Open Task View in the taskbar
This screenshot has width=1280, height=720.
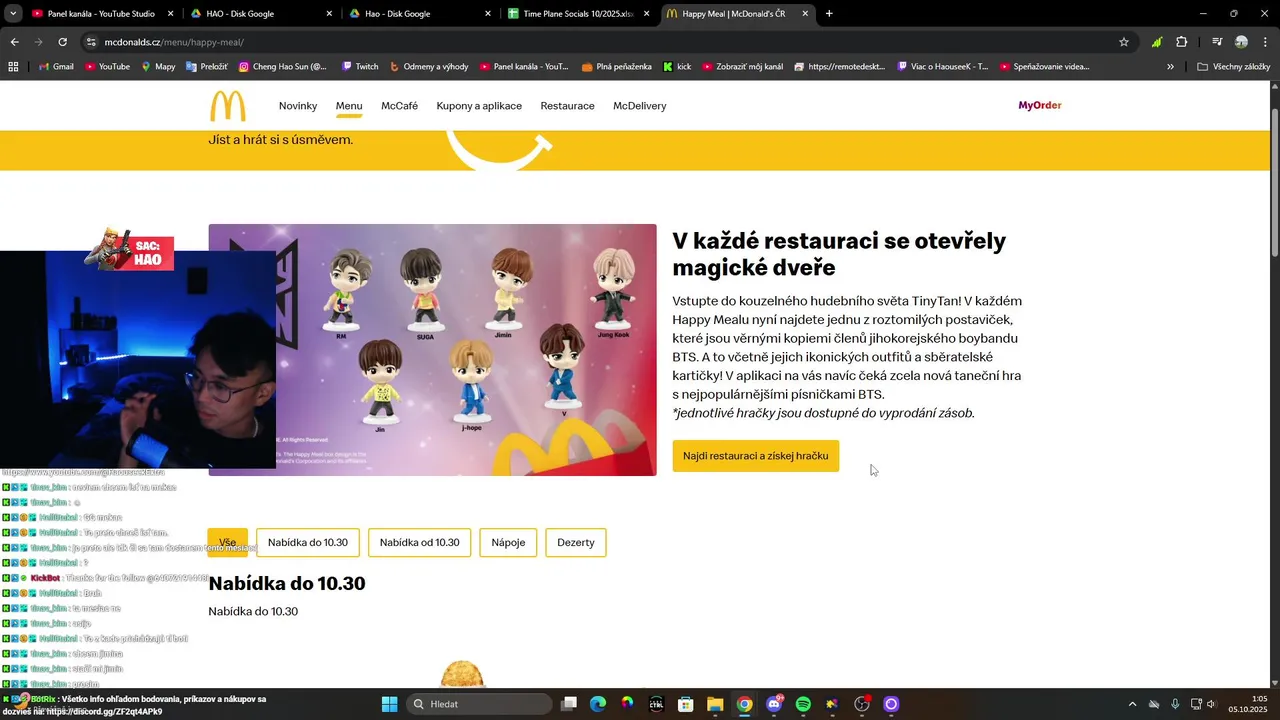click(569, 704)
